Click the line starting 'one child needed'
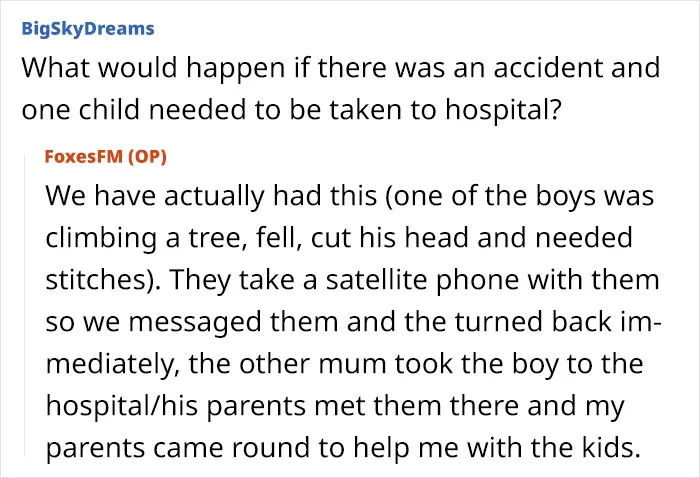Screen dimensions: 700x478 tap(291, 110)
